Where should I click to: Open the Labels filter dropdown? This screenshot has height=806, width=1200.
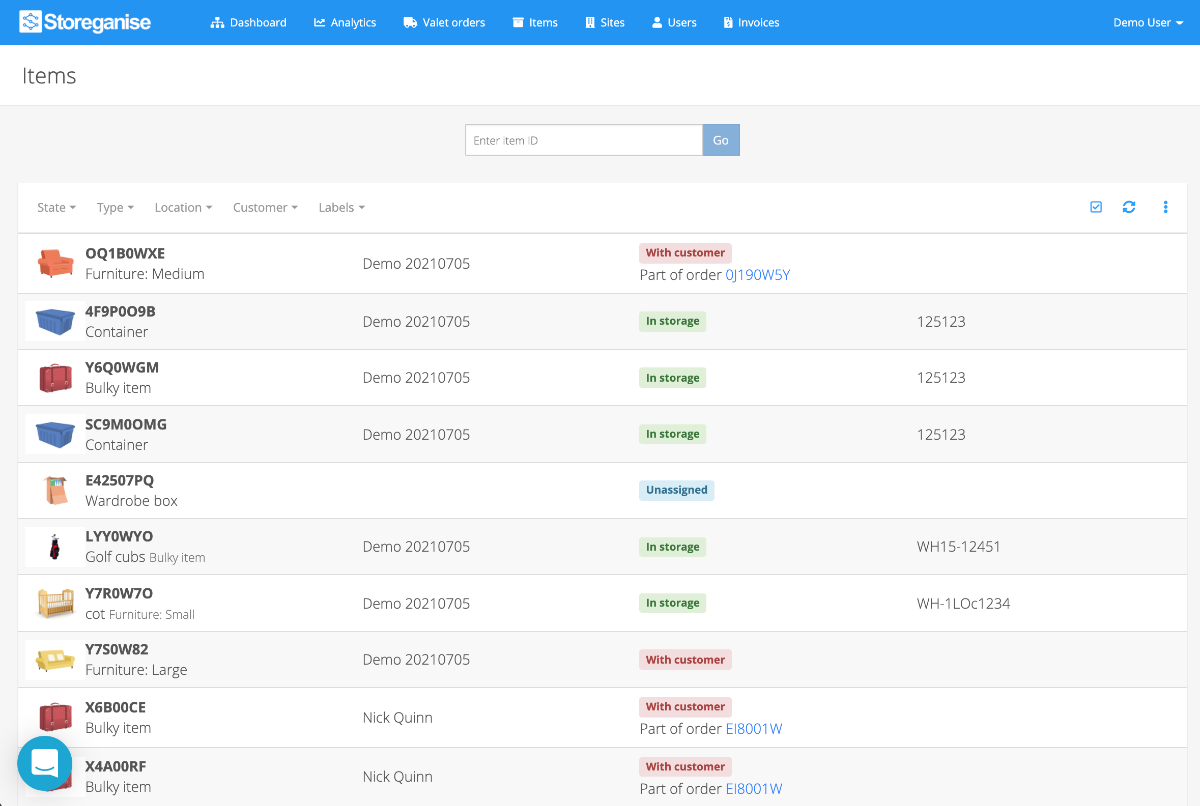pos(341,208)
